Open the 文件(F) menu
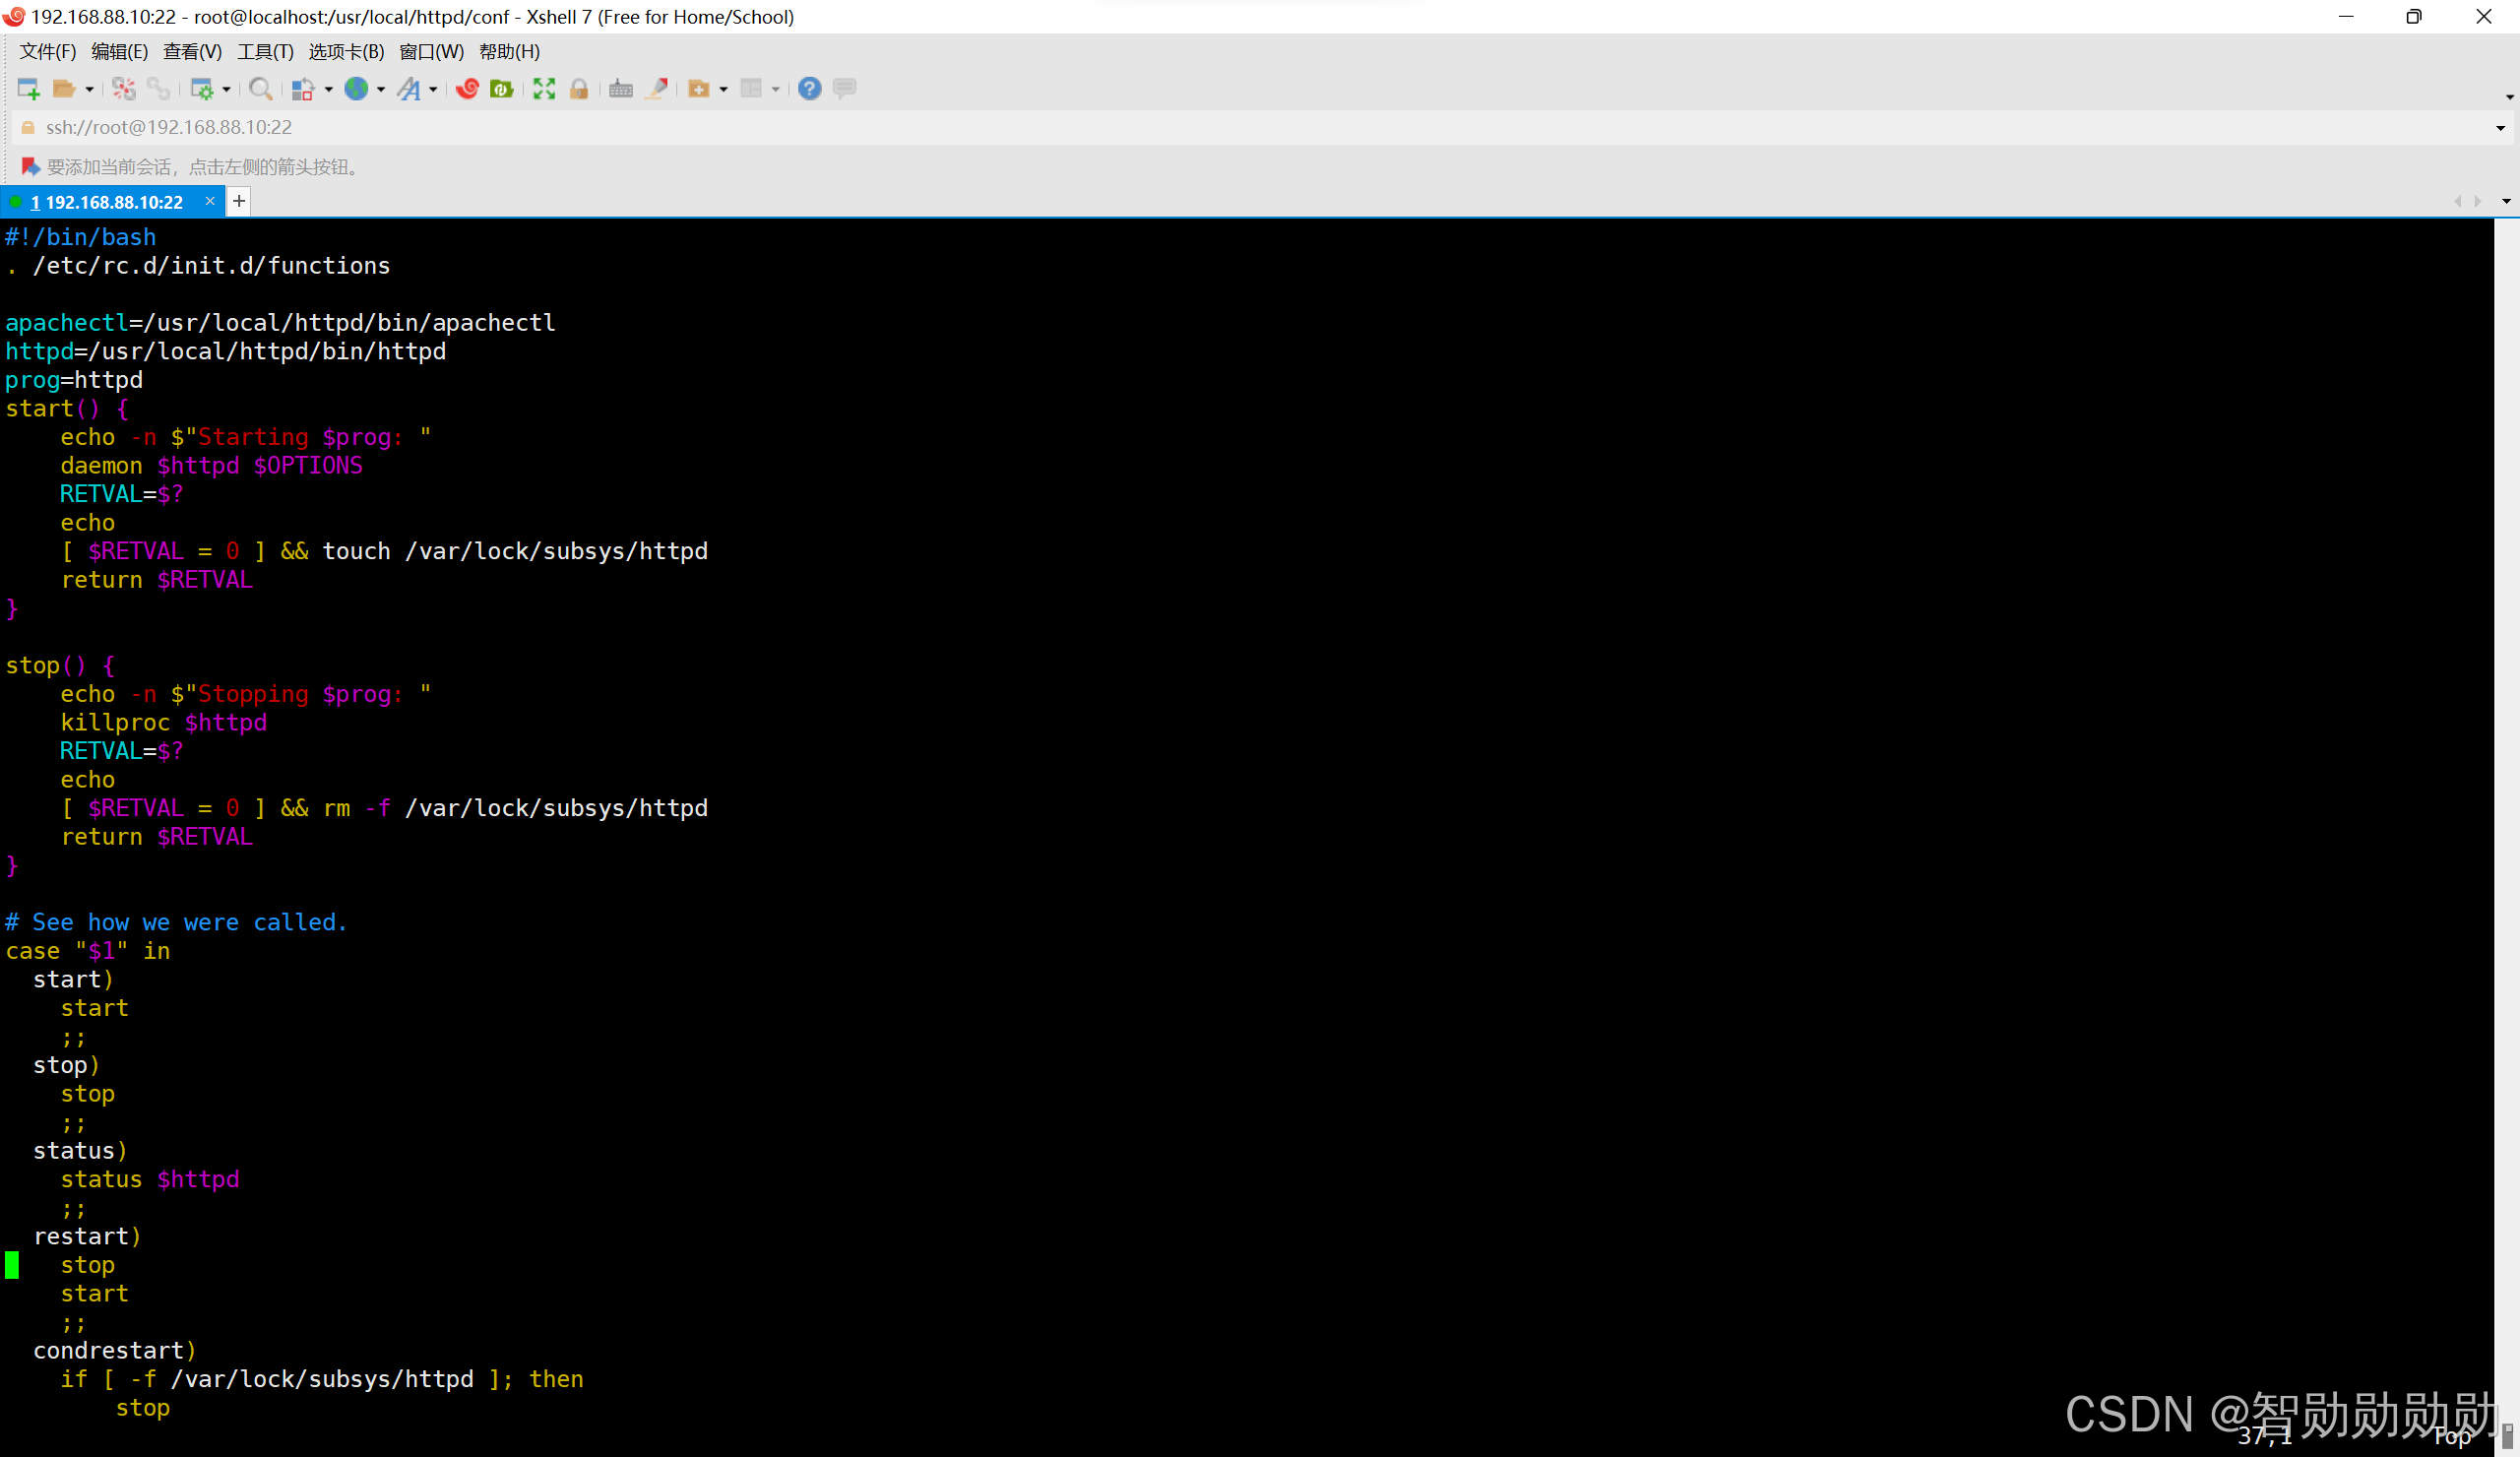Viewport: 2520px width, 1457px height. pos(46,51)
